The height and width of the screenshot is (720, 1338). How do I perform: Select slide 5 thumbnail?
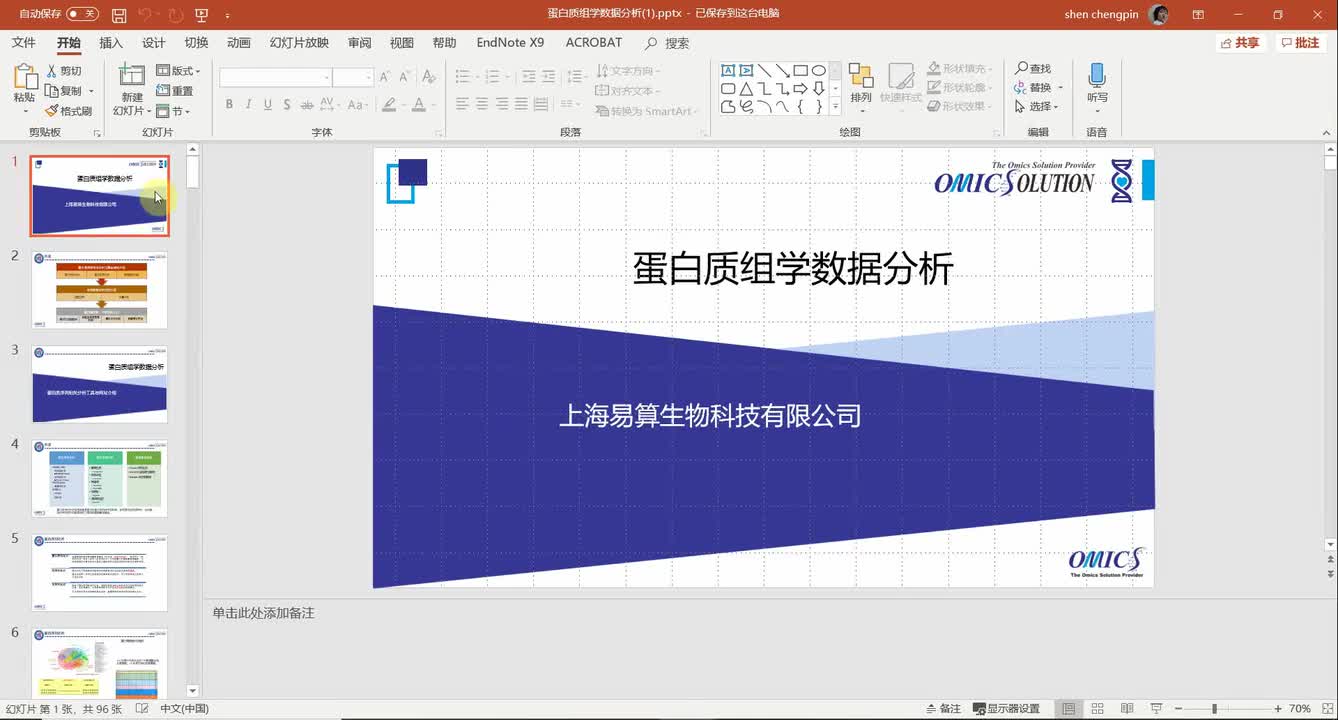click(99, 572)
